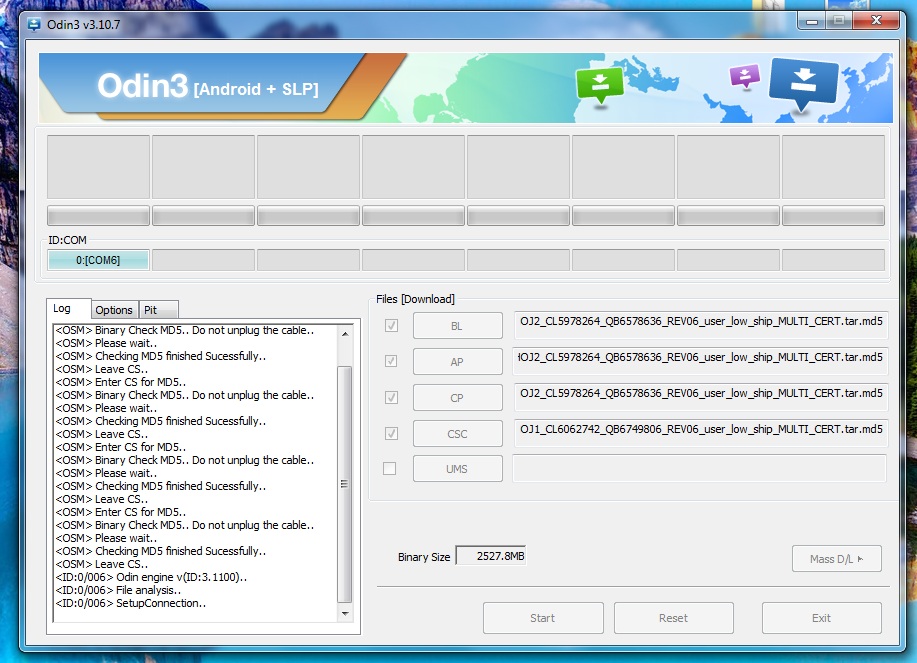Click the UMS file button
The height and width of the screenshot is (663, 917).
click(x=457, y=469)
